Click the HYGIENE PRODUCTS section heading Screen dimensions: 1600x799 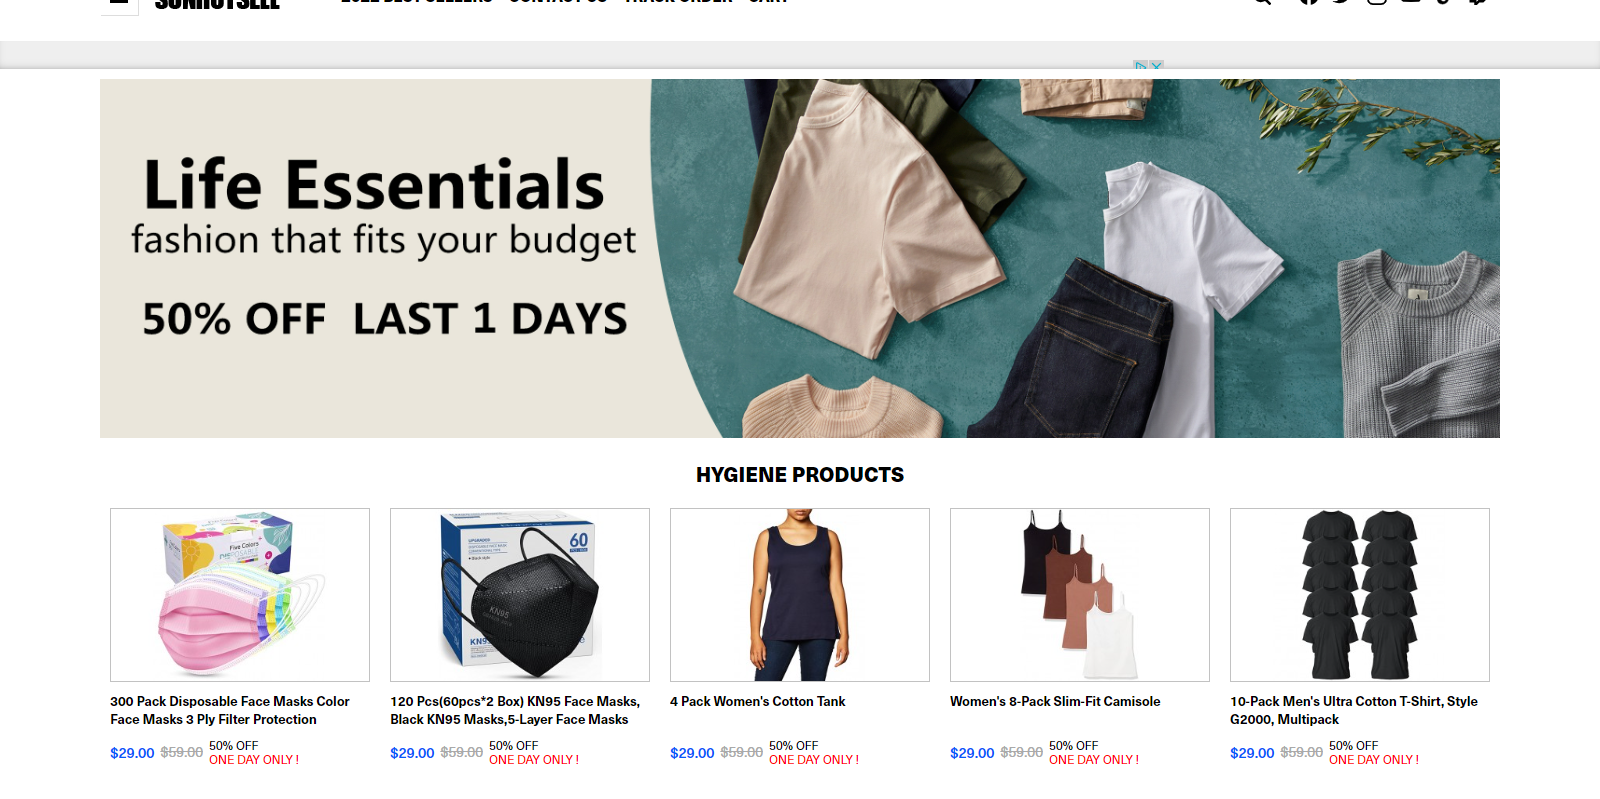[x=800, y=475]
